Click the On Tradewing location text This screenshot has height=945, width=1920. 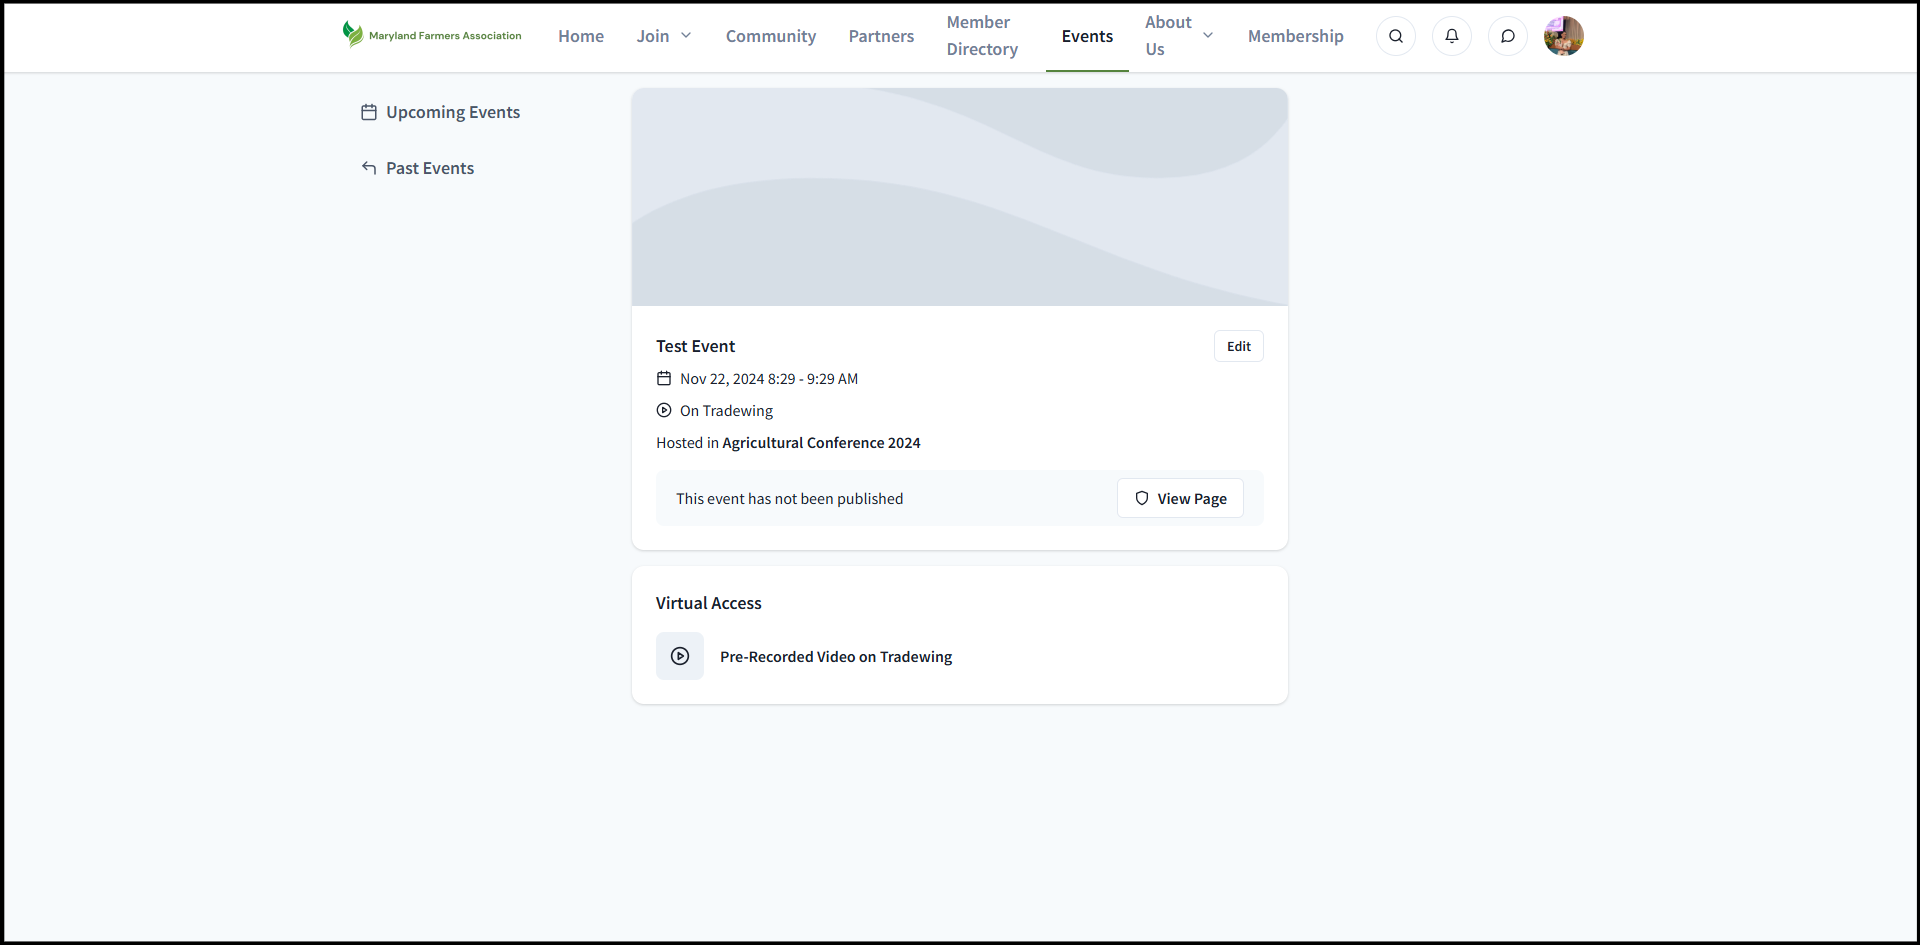pos(726,410)
